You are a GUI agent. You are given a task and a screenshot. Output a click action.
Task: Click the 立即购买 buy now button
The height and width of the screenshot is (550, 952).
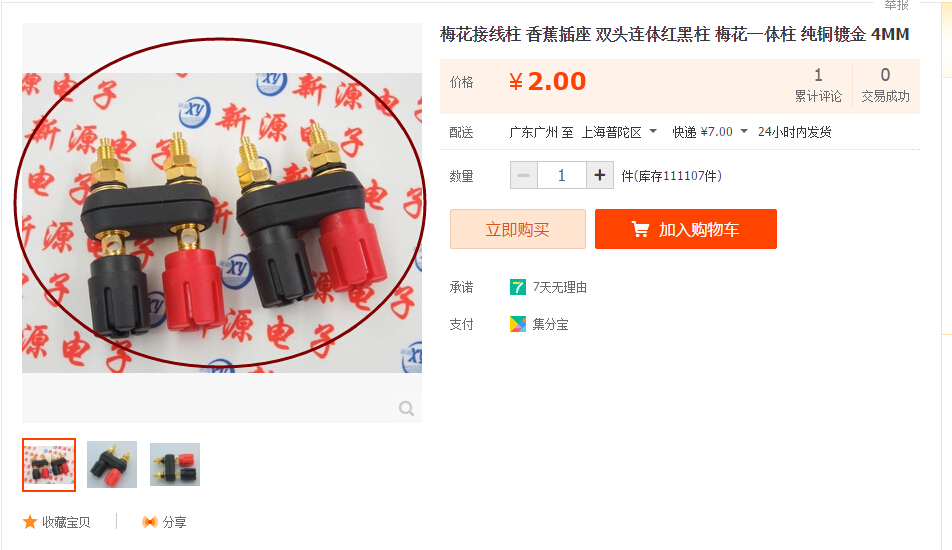point(517,229)
